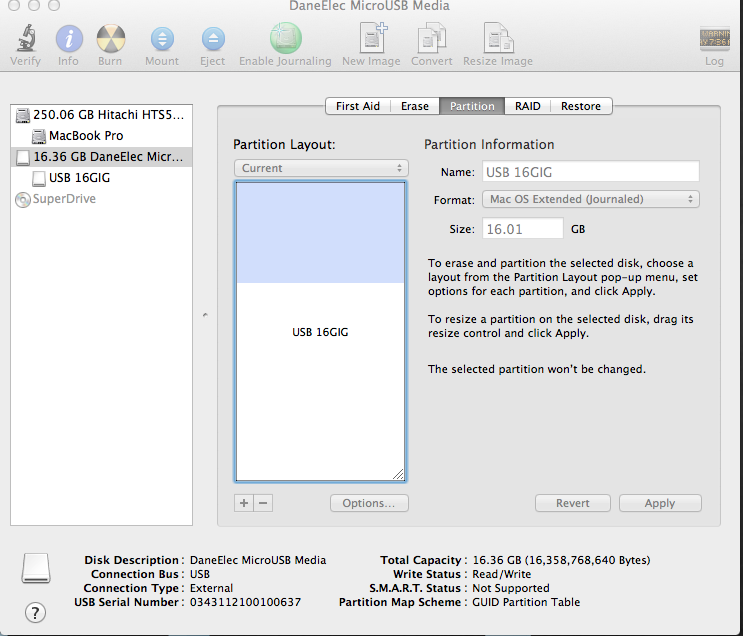Click the partition Size field

coord(523,229)
